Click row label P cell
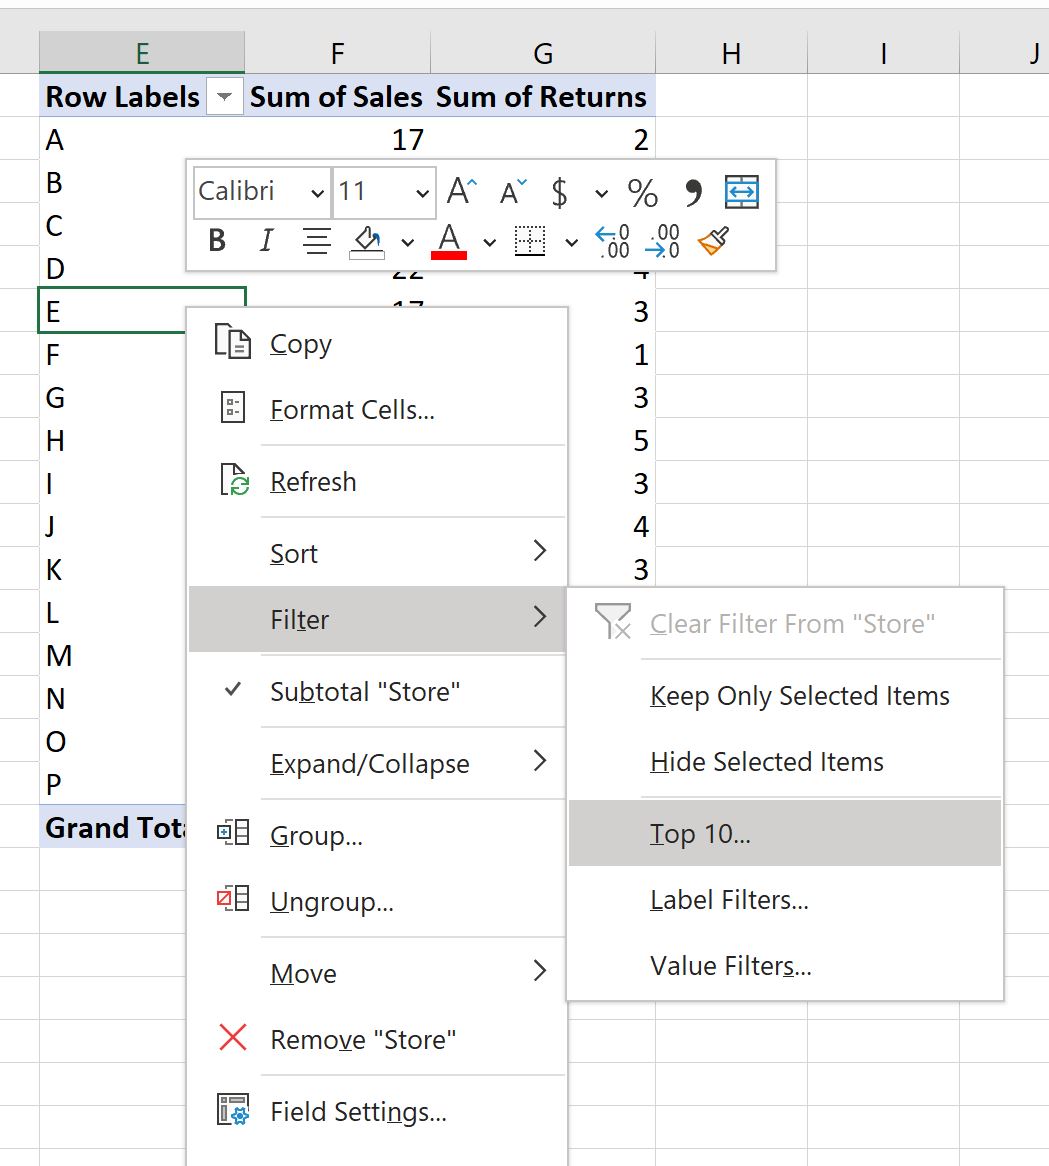Screen dimensions: 1049x1166 coord(113,785)
